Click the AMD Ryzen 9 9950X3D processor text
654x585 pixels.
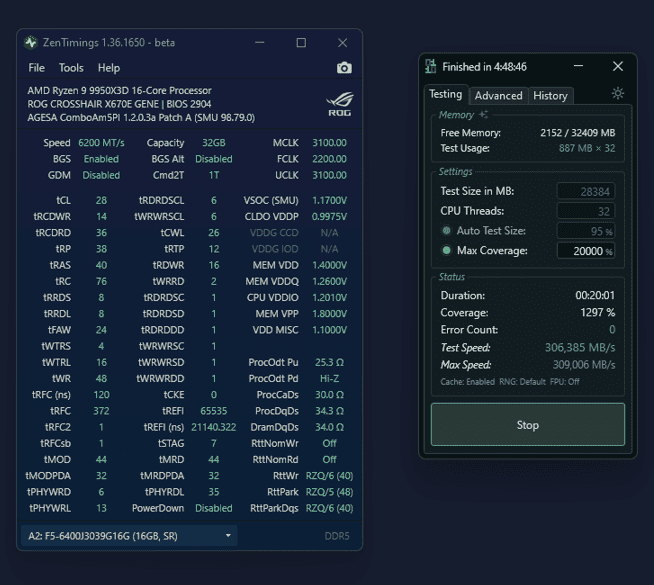click(119, 90)
